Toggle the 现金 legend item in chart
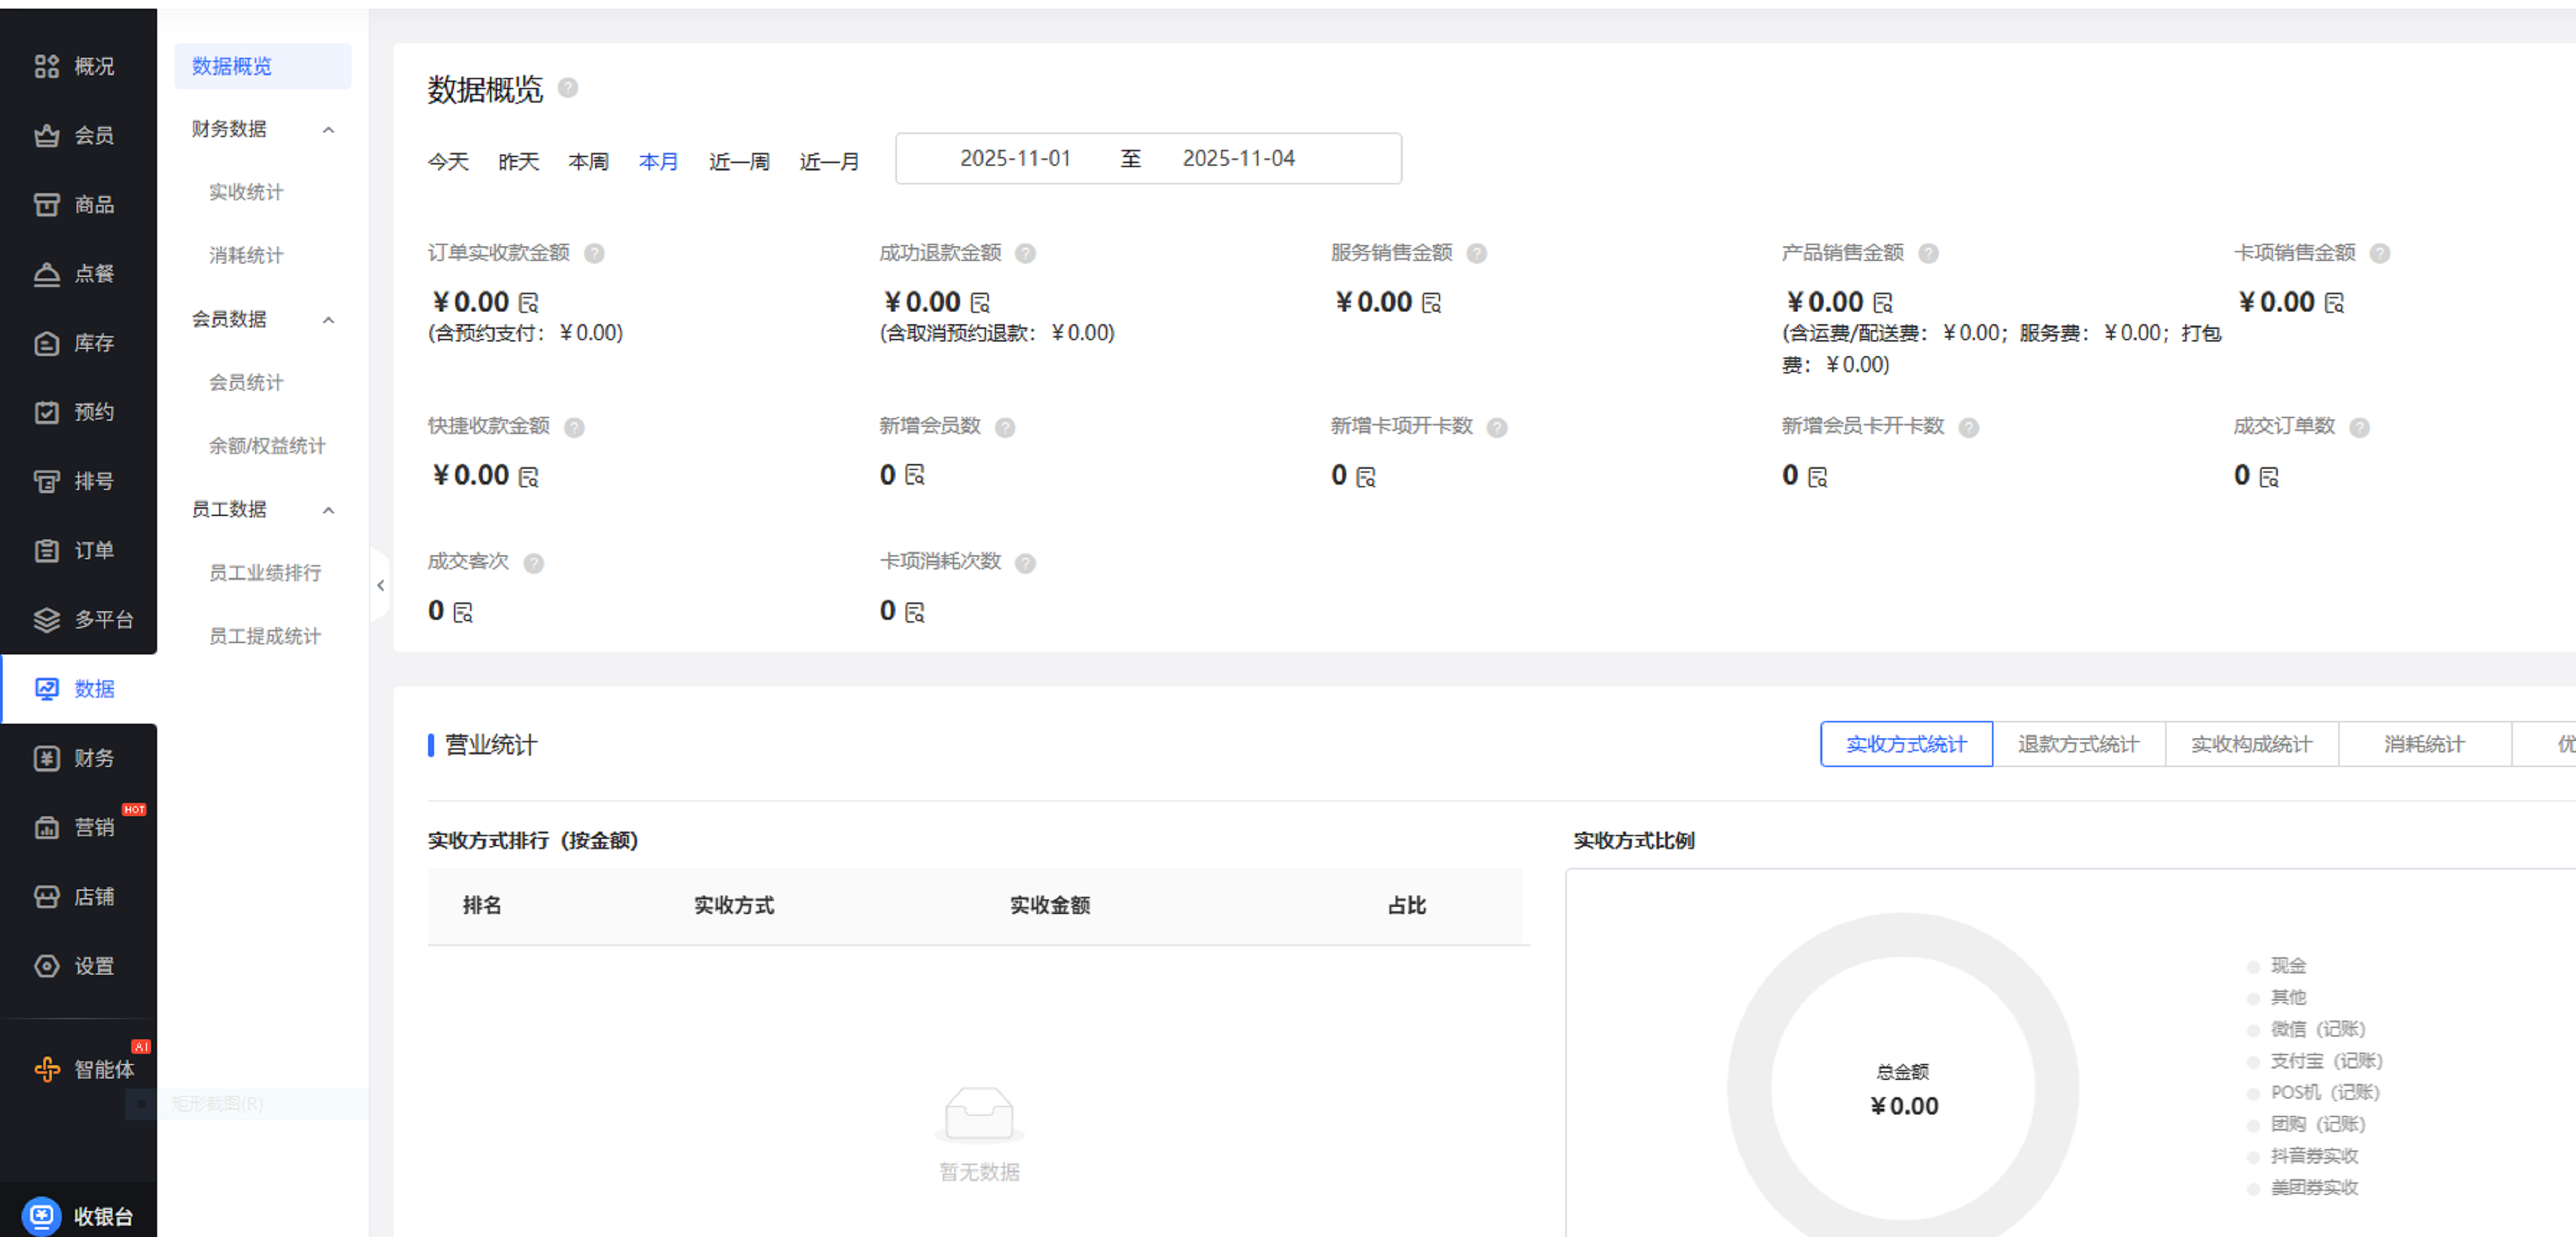This screenshot has width=2576, height=1237. [x=2287, y=966]
